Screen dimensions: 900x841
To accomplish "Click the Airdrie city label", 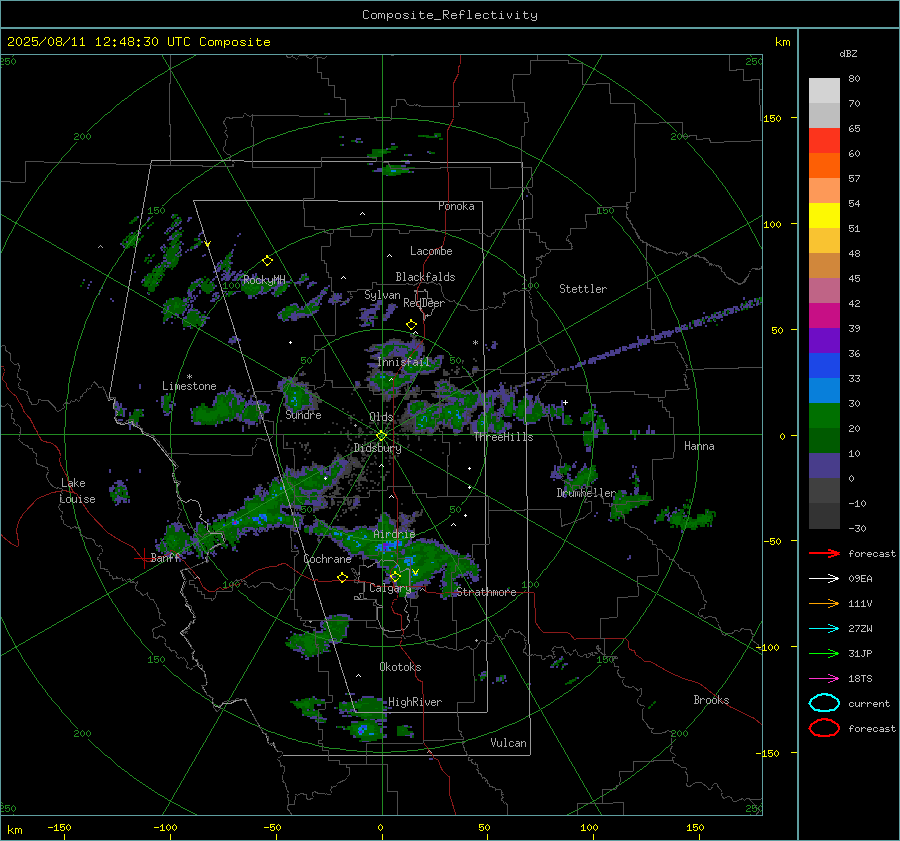I will (x=394, y=534).
